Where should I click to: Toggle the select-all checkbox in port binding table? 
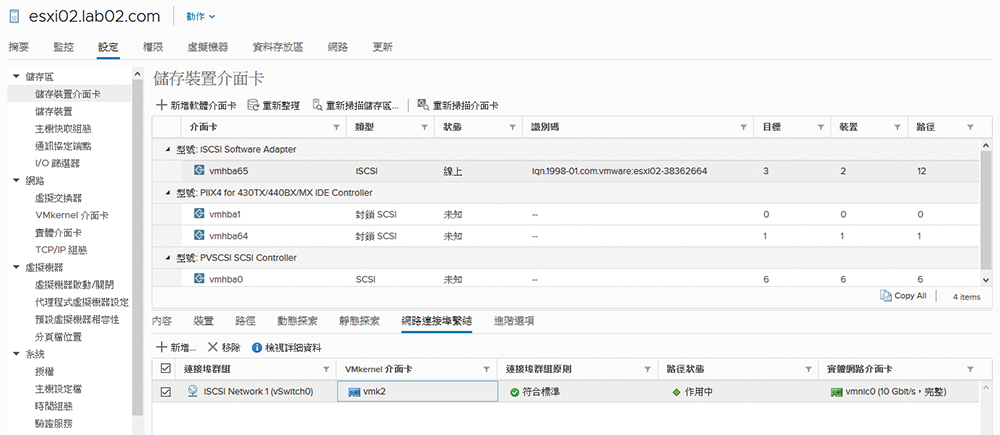click(166, 368)
